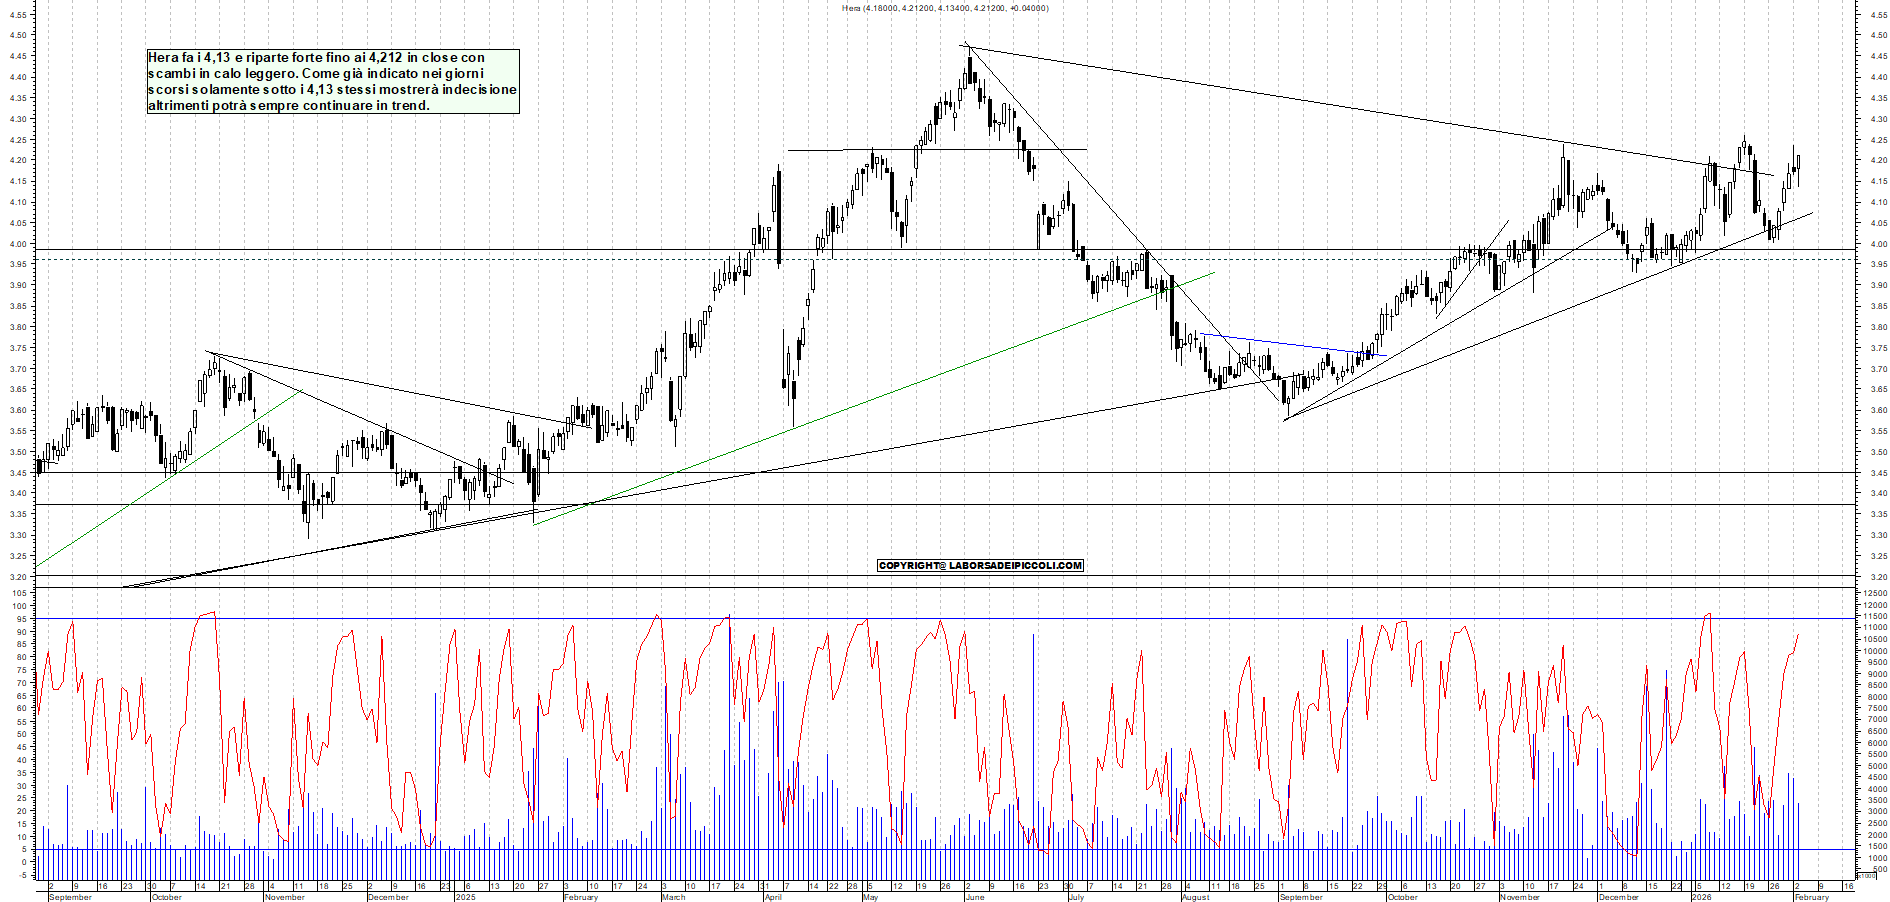
Task: Click the 2026 year label on time axis
Action: pyautogui.click(x=1701, y=897)
